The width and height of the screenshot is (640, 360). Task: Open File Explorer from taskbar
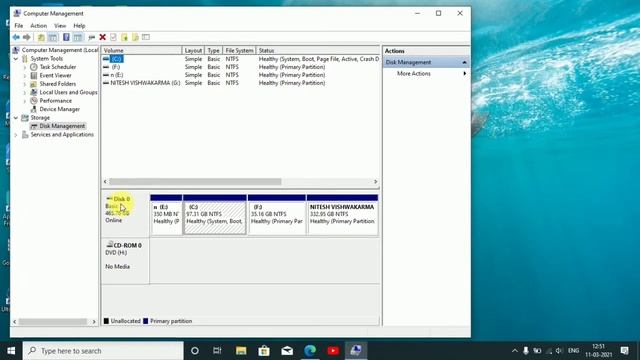pos(241,351)
